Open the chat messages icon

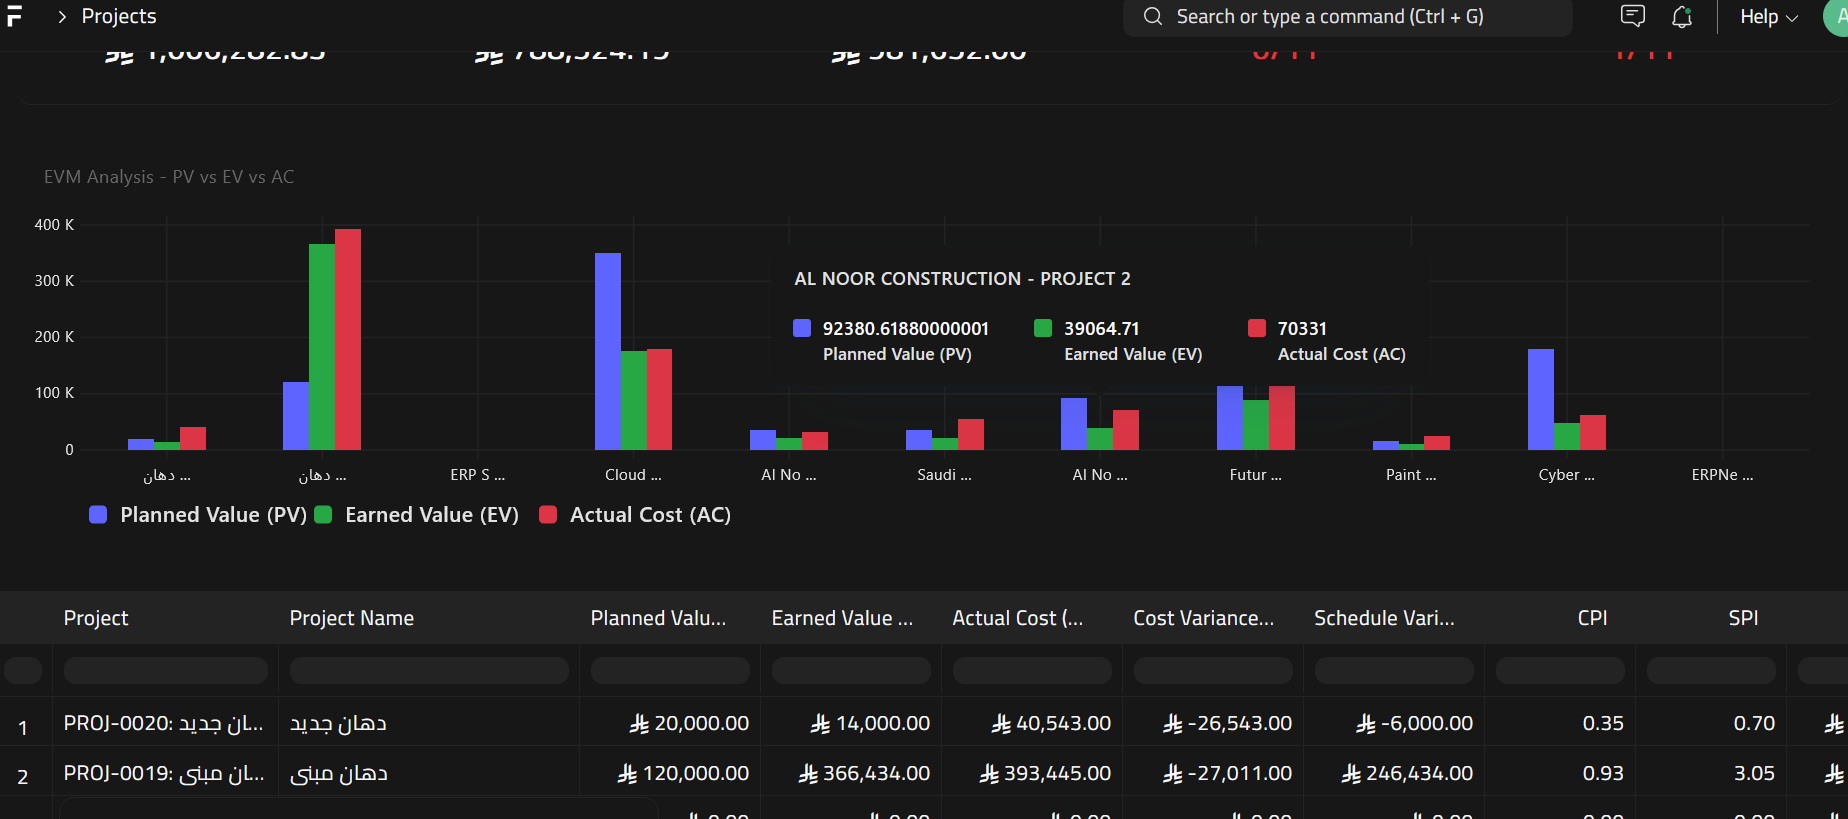coord(1632,17)
